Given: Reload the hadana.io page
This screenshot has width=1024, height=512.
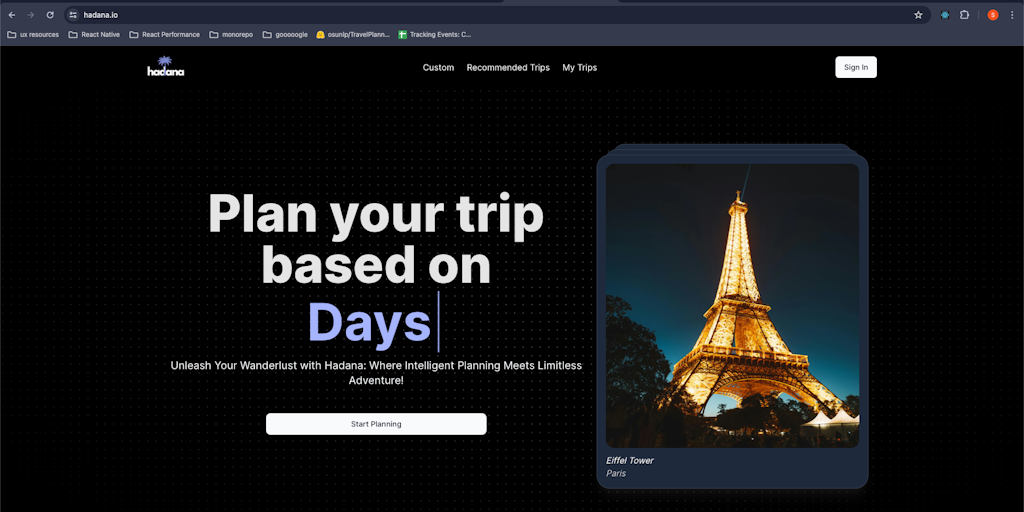Looking at the screenshot, I should click(50, 14).
